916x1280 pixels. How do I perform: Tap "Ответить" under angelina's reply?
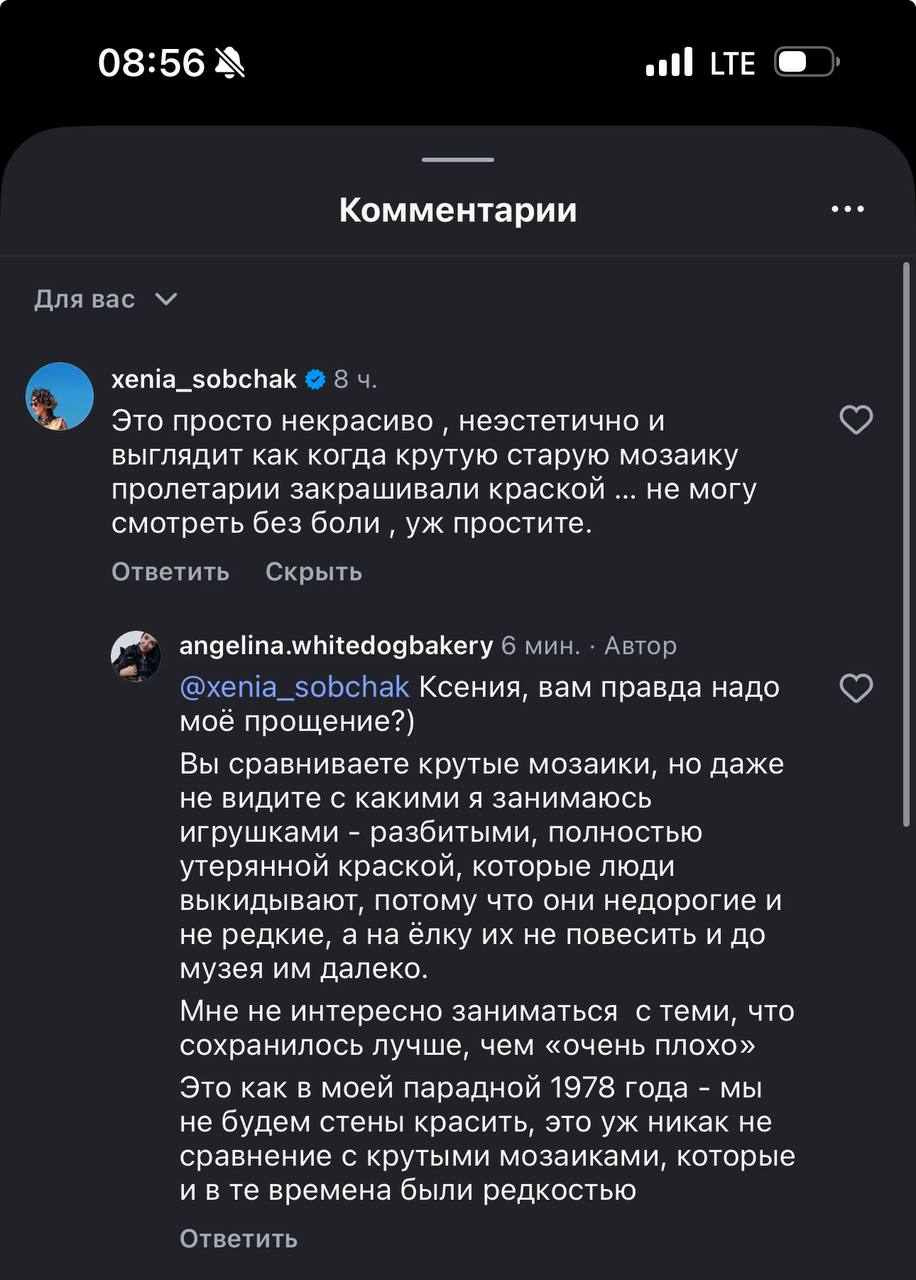click(238, 1238)
